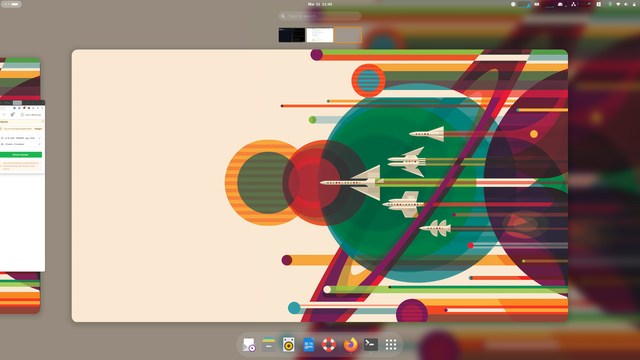Switch to the first dark workspace thumbnail
This screenshot has width=640, height=360.
(x=292, y=35)
